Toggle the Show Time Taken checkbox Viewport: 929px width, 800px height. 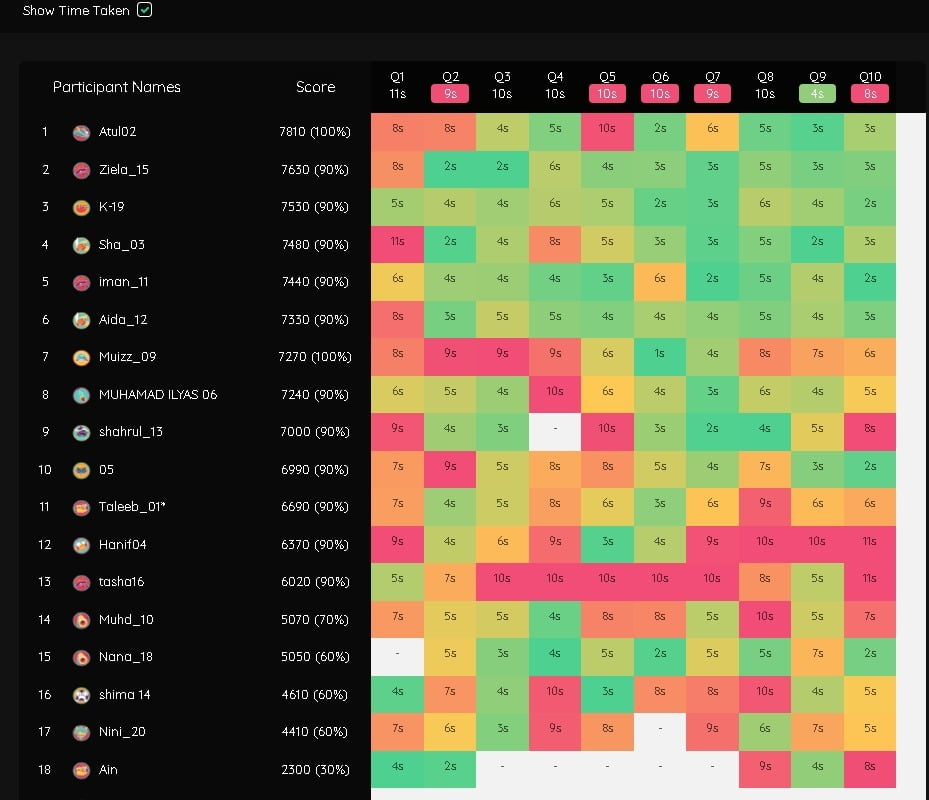144,10
